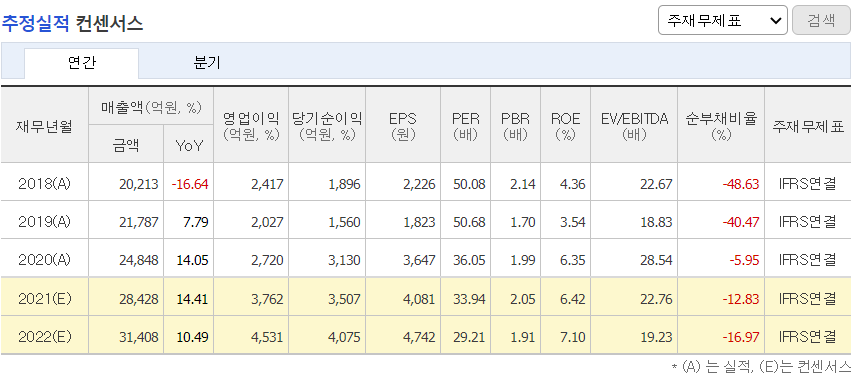This screenshot has width=854, height=378.
Task: Click the 2021 EPS value 4,081
Action: click(x=419, y=298)
